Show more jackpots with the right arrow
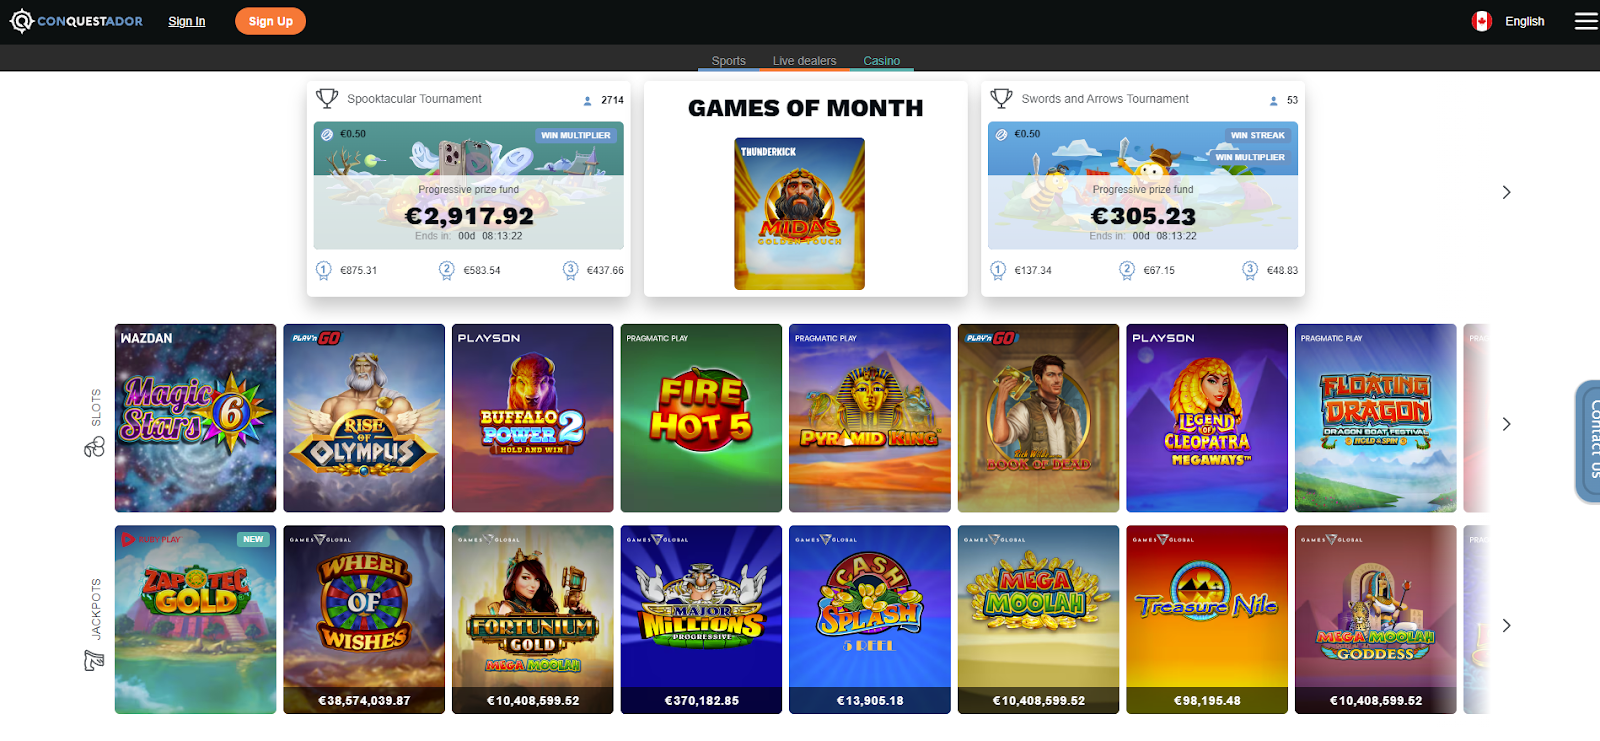The height and width of the screenshot is (741, 1600). pyautogui.click(x=1506, y=625)
